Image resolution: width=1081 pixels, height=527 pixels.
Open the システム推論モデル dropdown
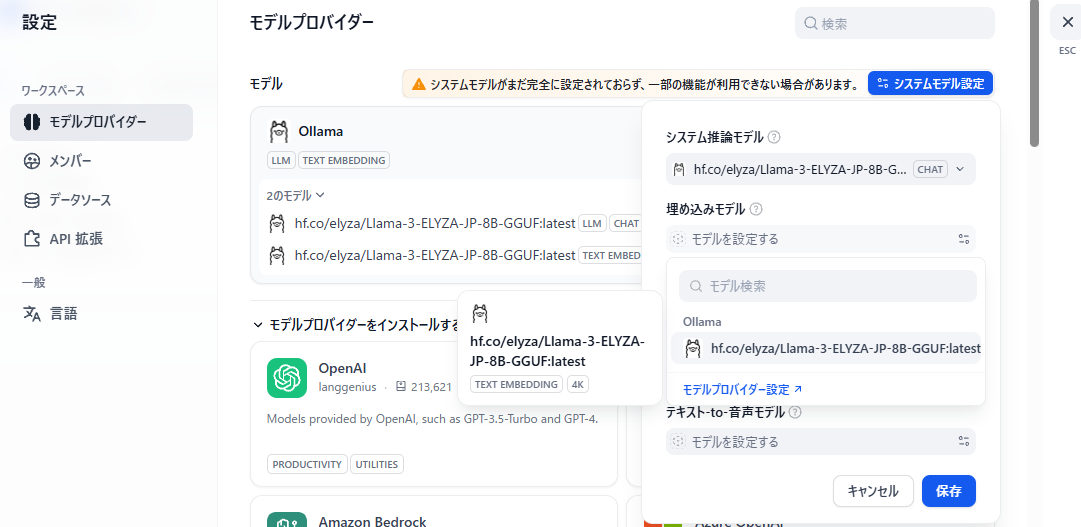pos(821,169)
